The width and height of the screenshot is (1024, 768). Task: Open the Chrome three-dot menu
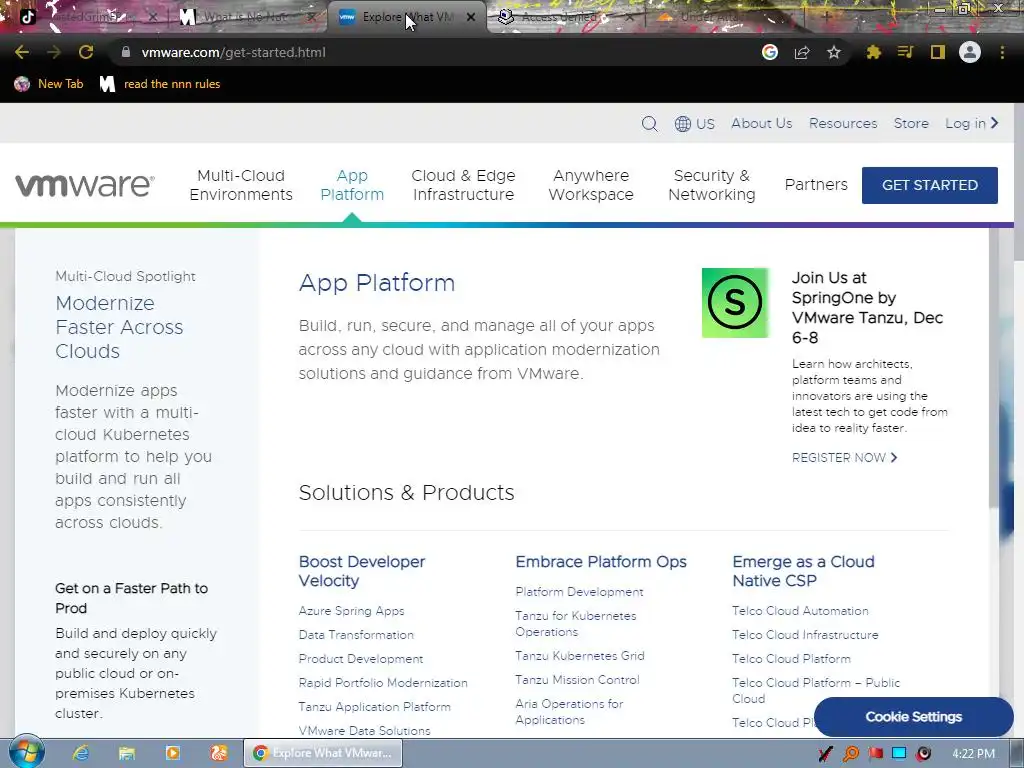click(x=1002, y=52)
